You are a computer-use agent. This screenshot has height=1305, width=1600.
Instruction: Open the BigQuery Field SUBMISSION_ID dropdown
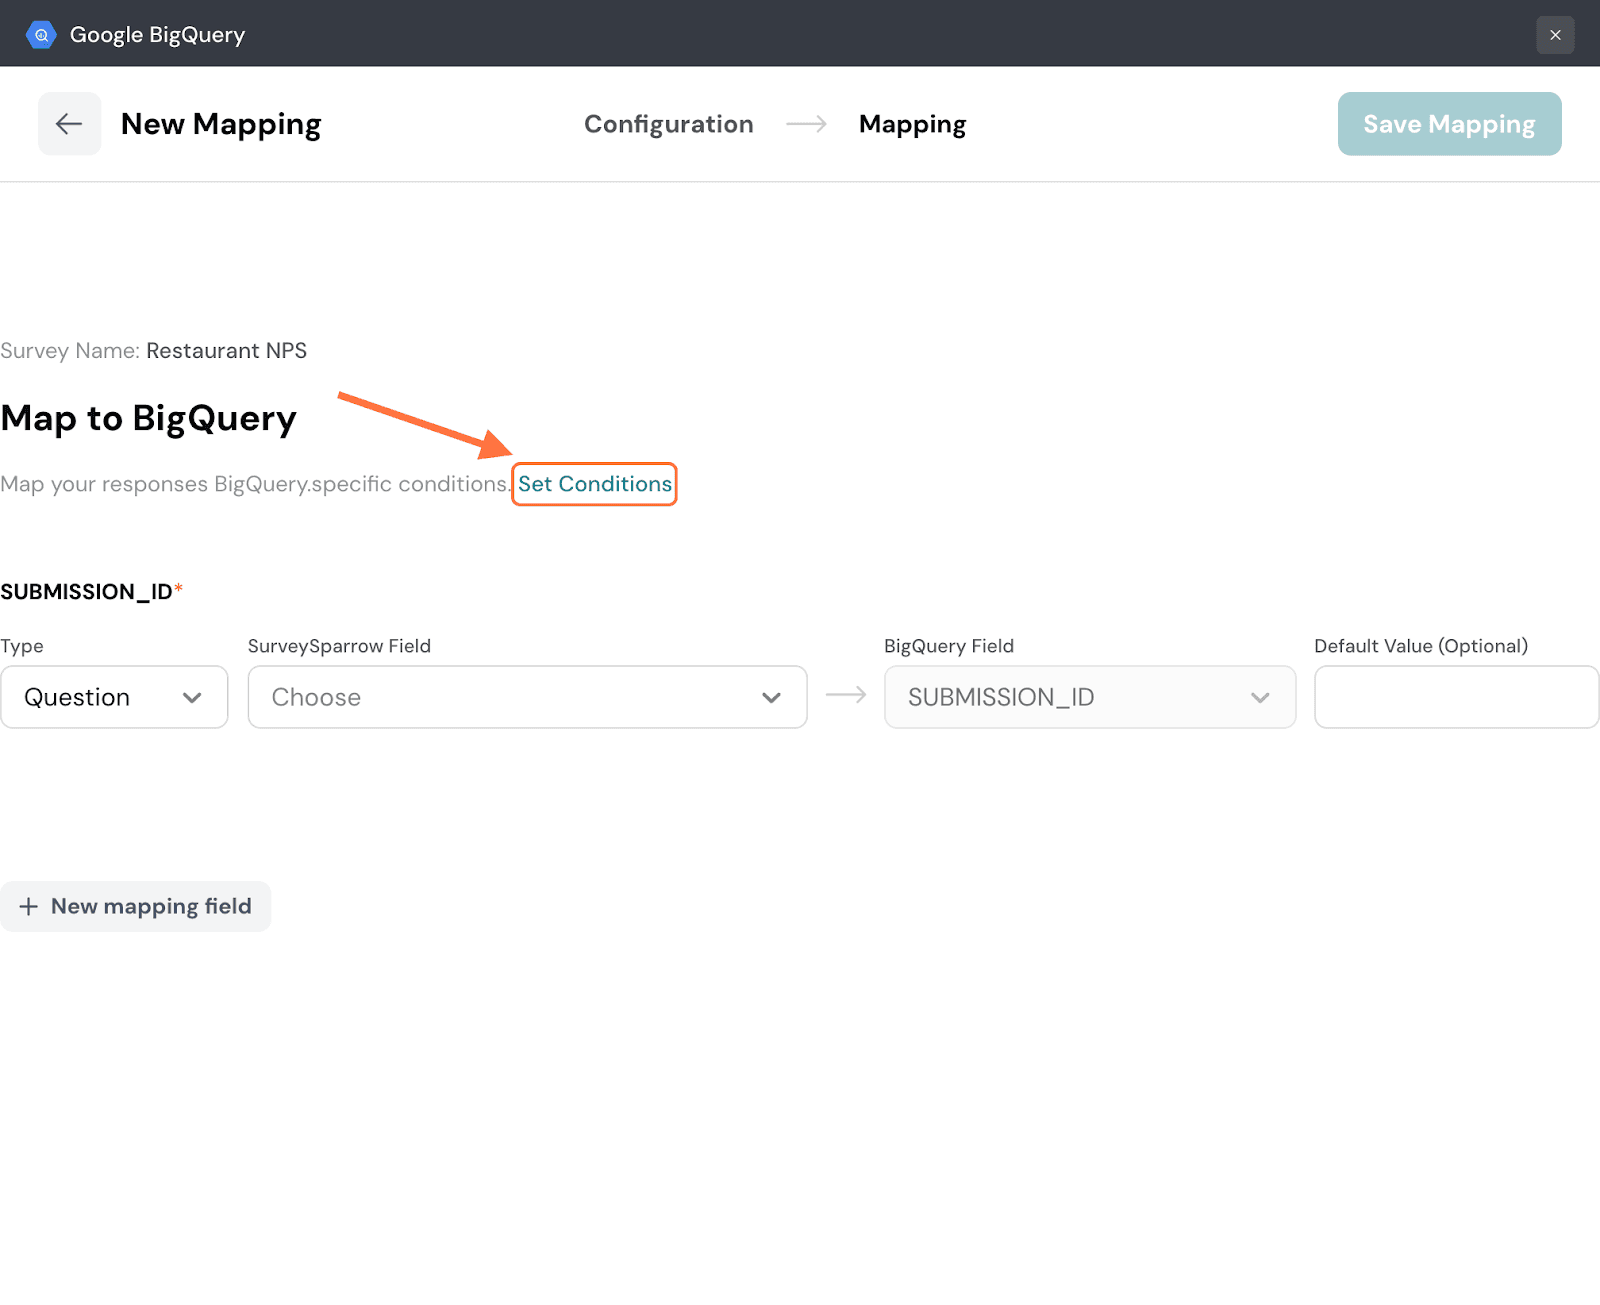[1089, 697]
